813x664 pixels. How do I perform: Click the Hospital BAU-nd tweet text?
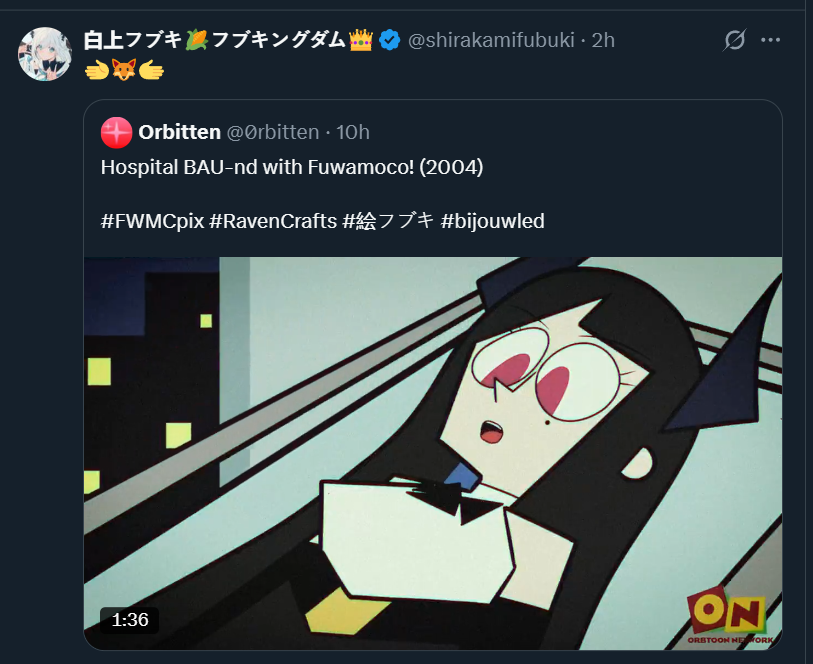click(292, 167)
